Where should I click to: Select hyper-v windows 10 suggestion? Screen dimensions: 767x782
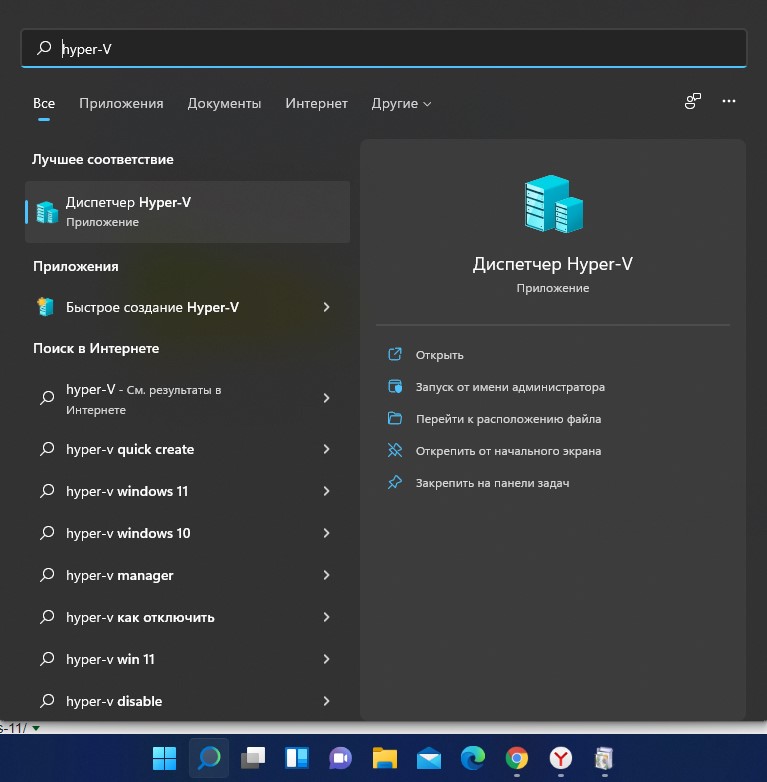coord(188,533)
